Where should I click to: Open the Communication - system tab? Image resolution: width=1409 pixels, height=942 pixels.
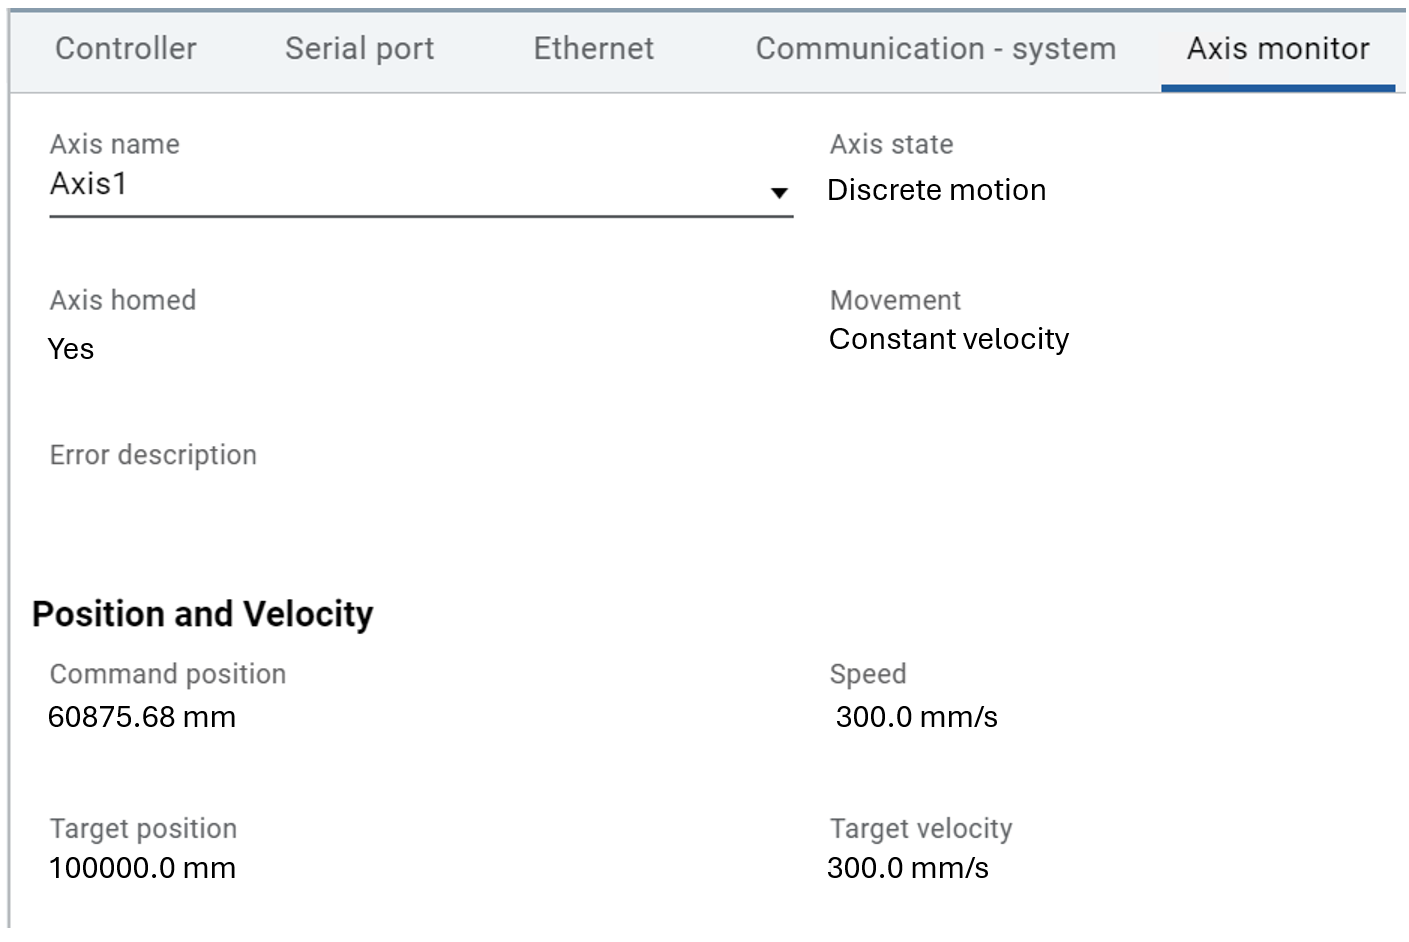pos(935,49)
